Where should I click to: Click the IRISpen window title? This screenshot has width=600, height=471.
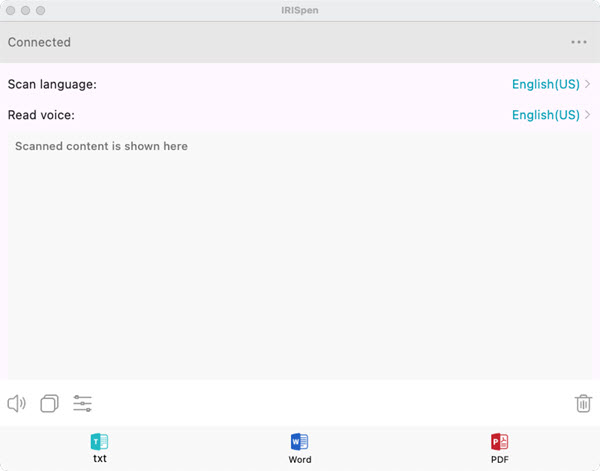(300, 10)
